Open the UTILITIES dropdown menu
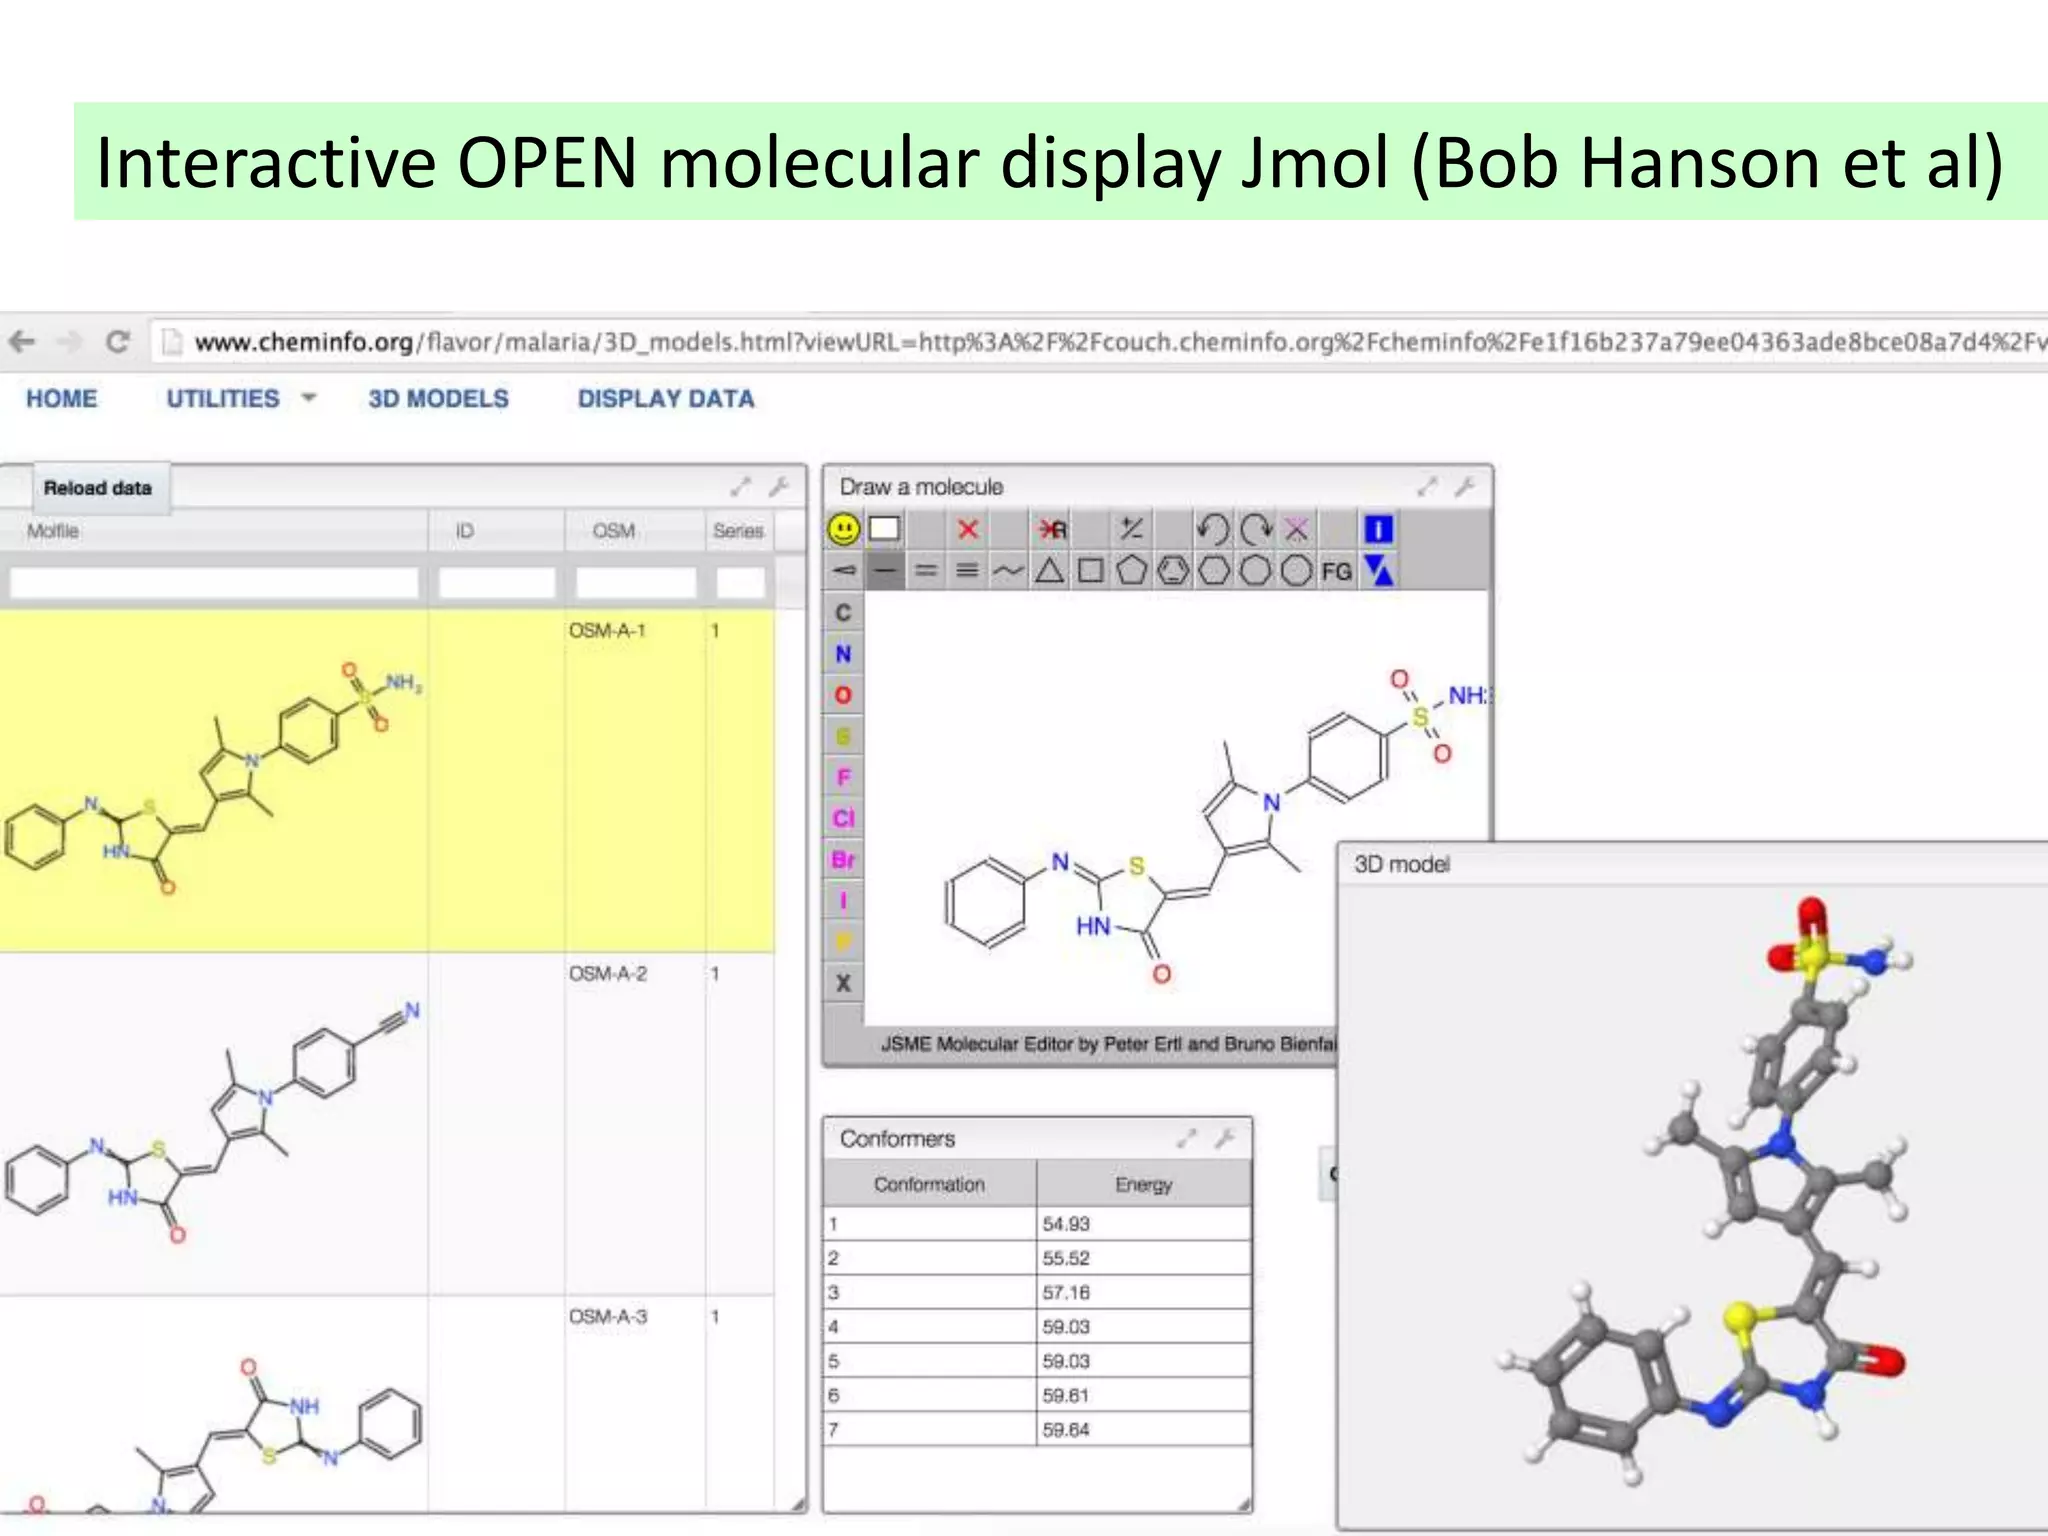Viewport: 2048px width, 1536px height. click(x=240, y=398)
